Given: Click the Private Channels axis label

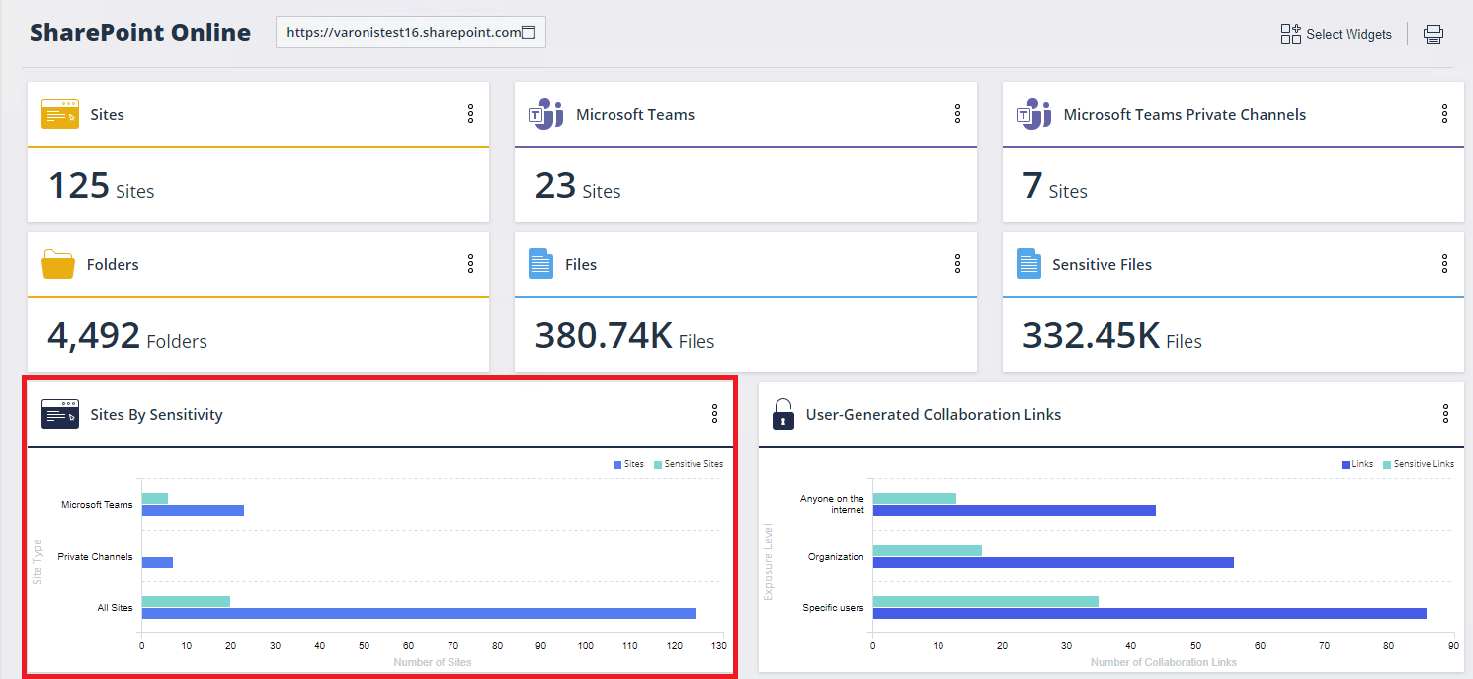Looking at the screenshot, I should click(x=95, y=557).
